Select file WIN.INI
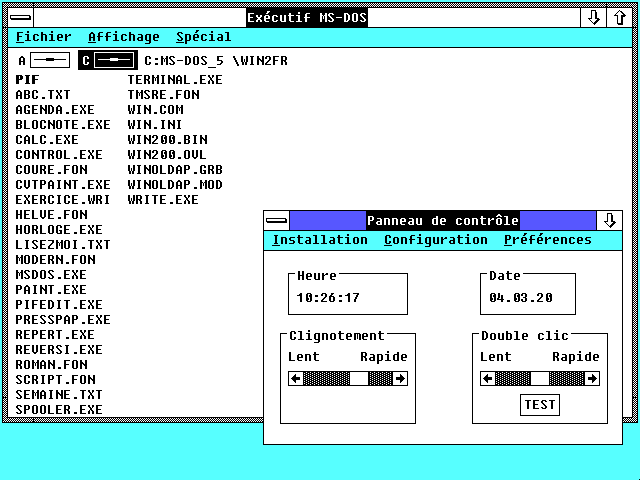This screenshot has width=640, height=480. (155, 124)
